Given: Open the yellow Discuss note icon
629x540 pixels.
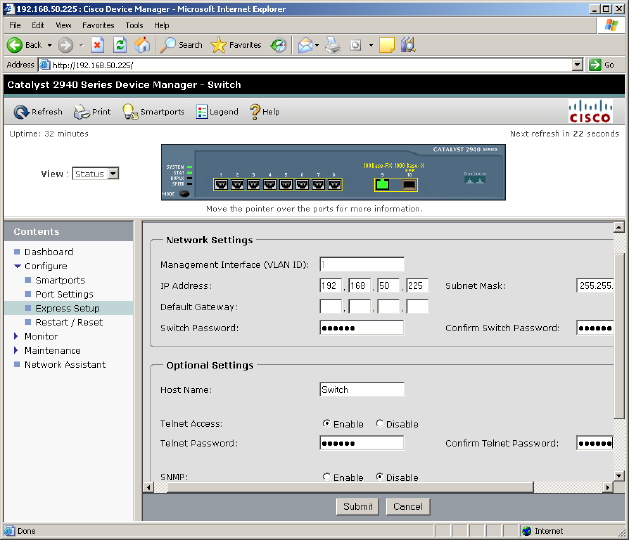Looking at the screenshot, I should point(387,45).
